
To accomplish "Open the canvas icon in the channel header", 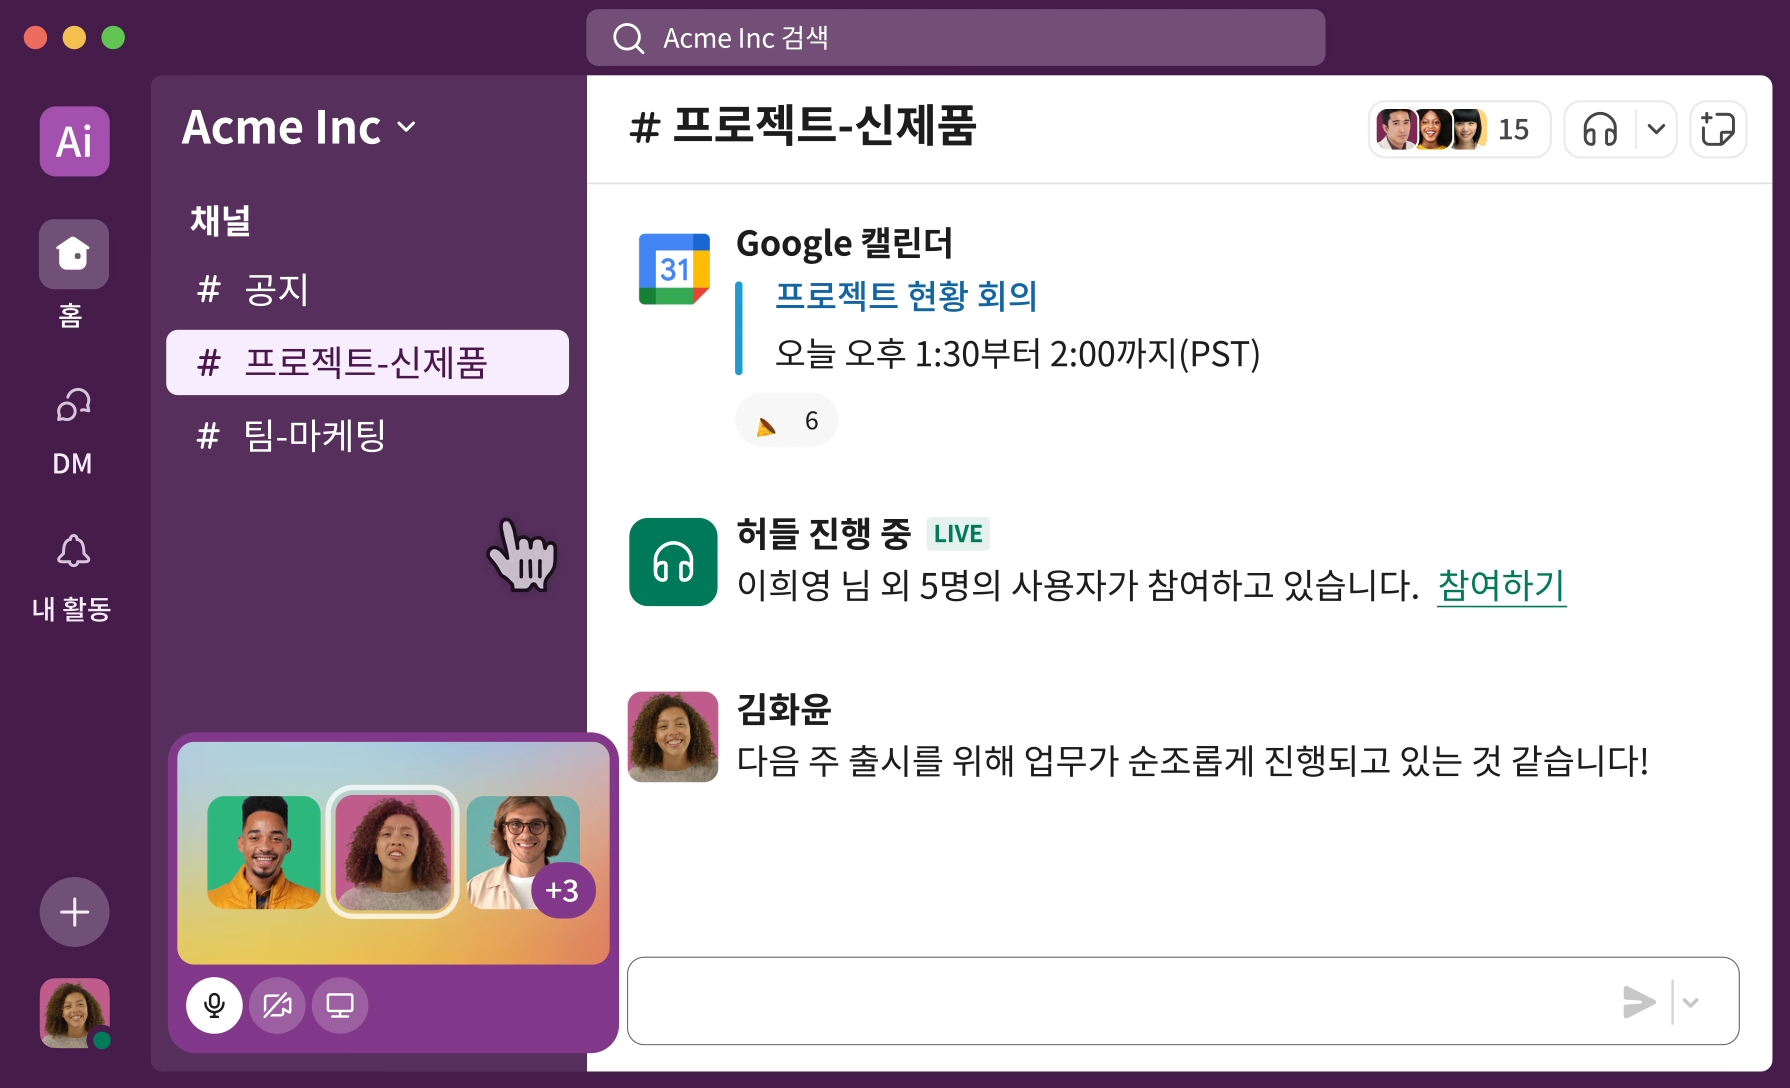I will 1718,129.
